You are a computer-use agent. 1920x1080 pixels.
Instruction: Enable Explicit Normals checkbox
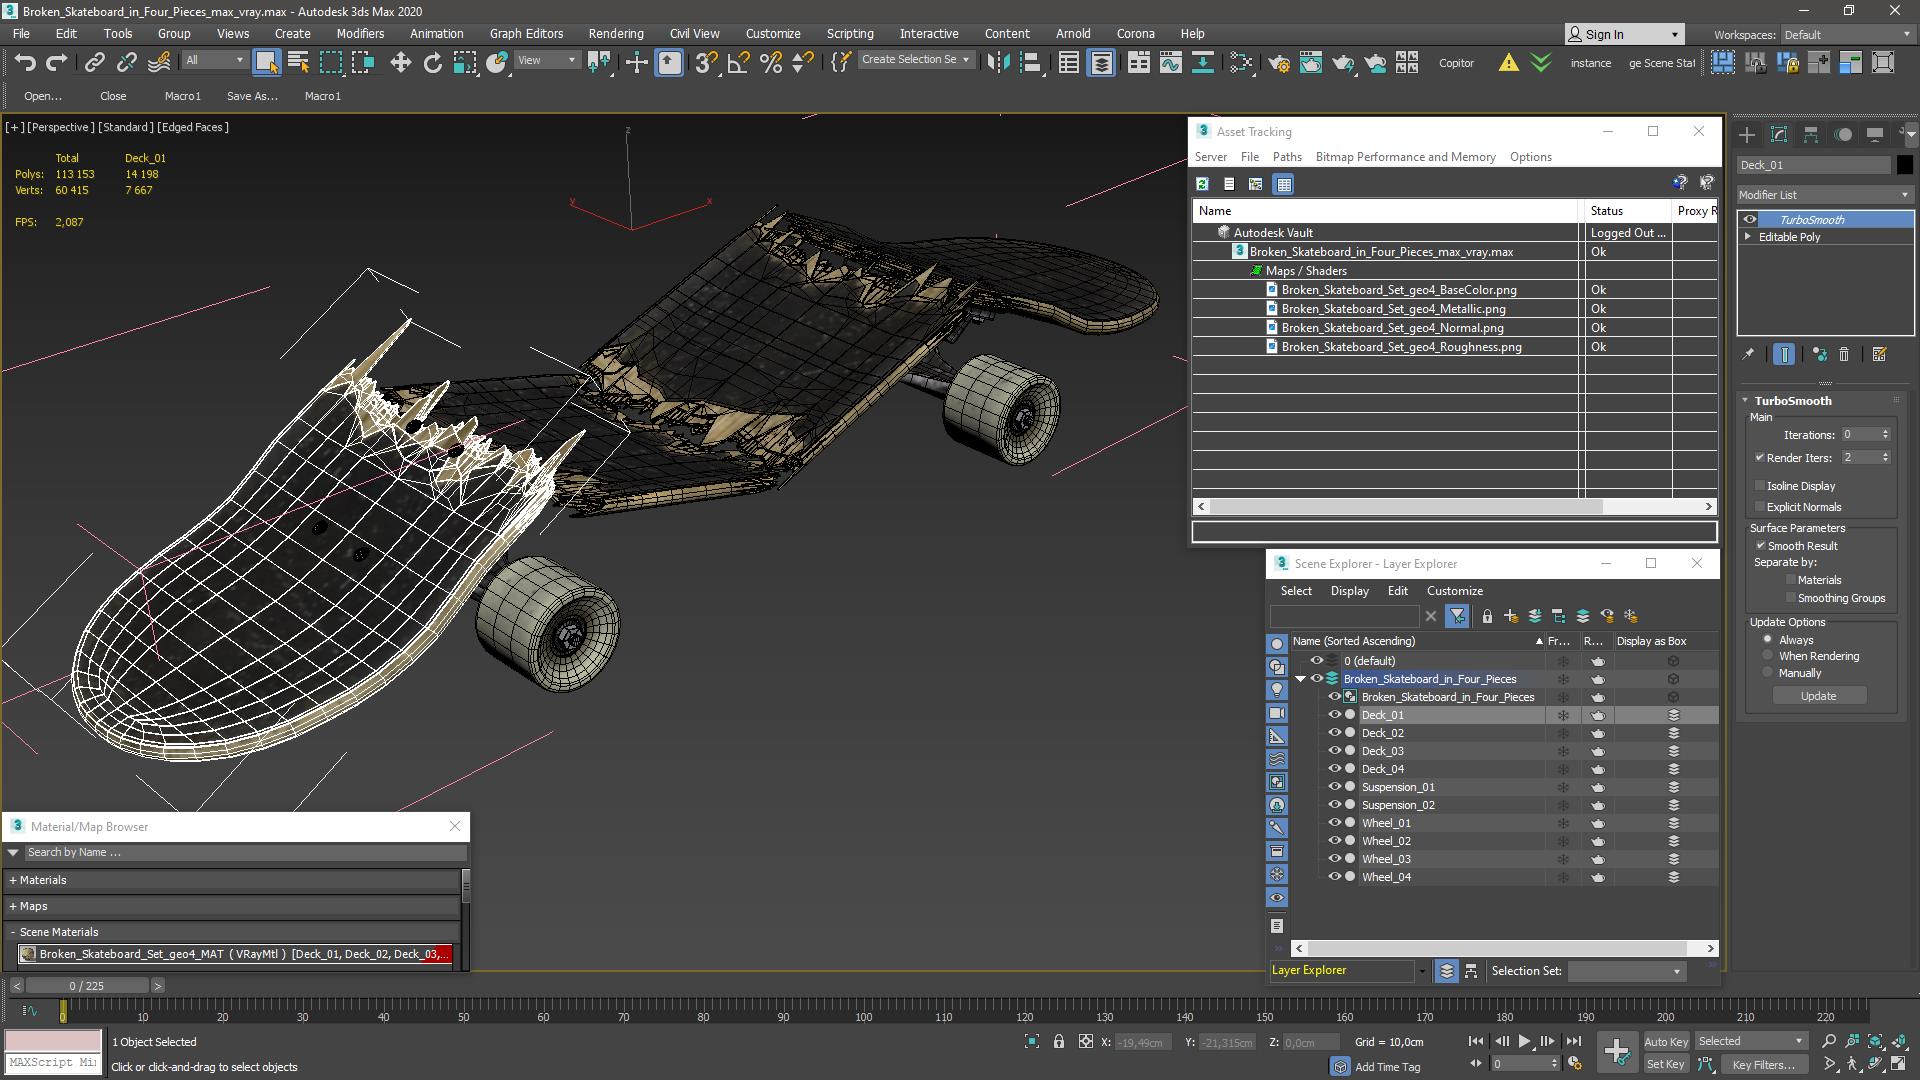[x=1760, y=507]
